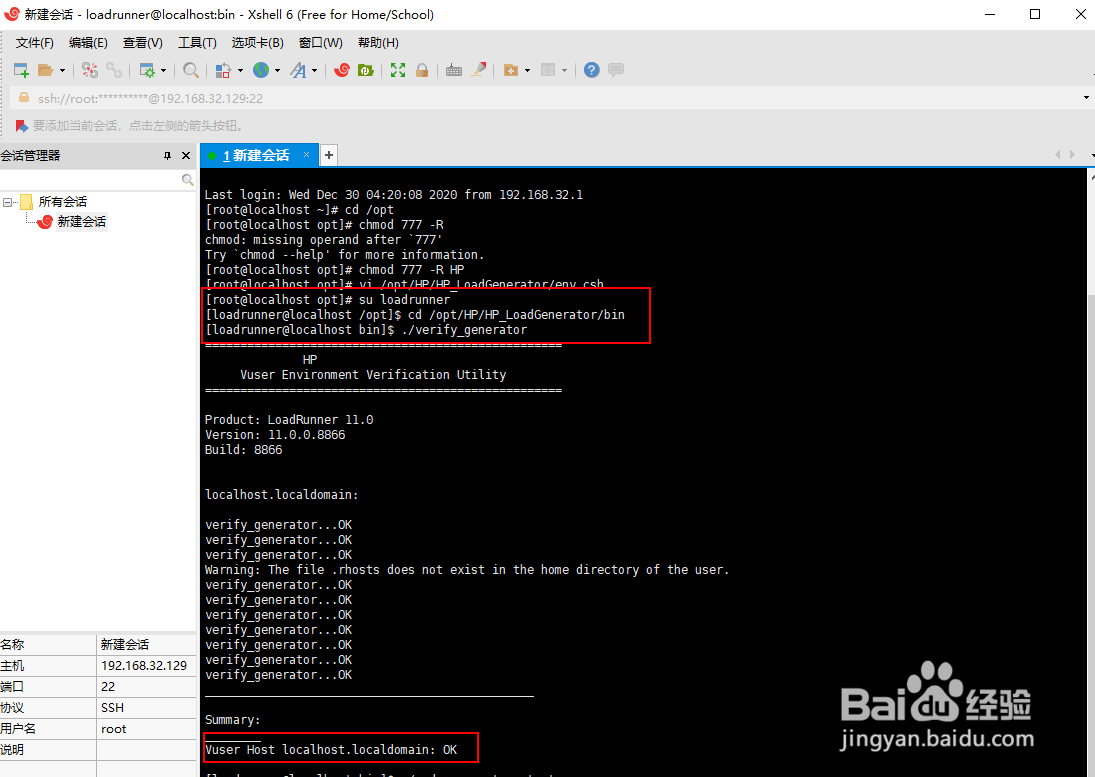This screenshot has width=1095, height=777.
Task: Click the New folder plus icon in toolbar
Action: coord(511,70)
